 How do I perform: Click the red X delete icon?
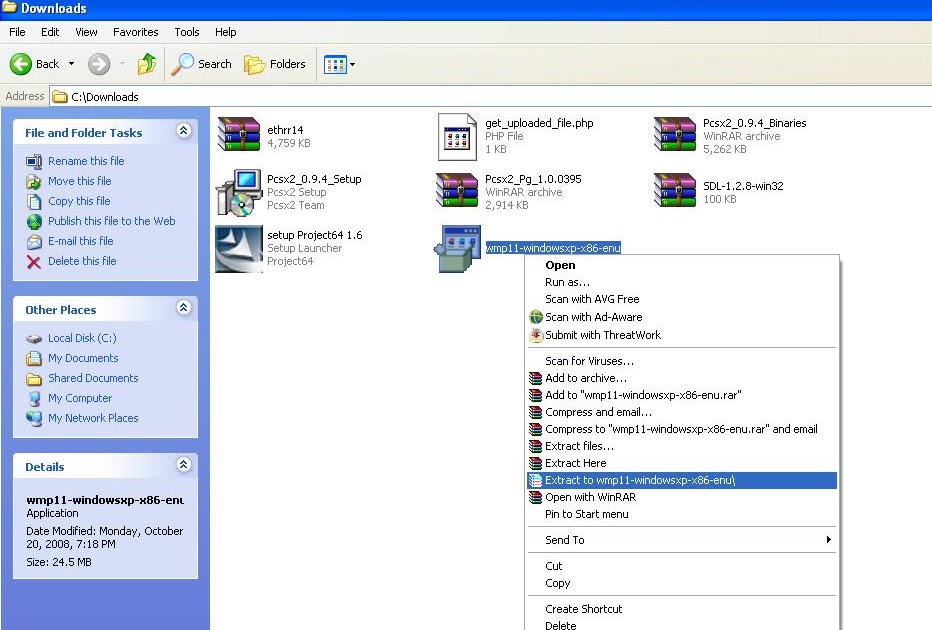click(34, 262)
